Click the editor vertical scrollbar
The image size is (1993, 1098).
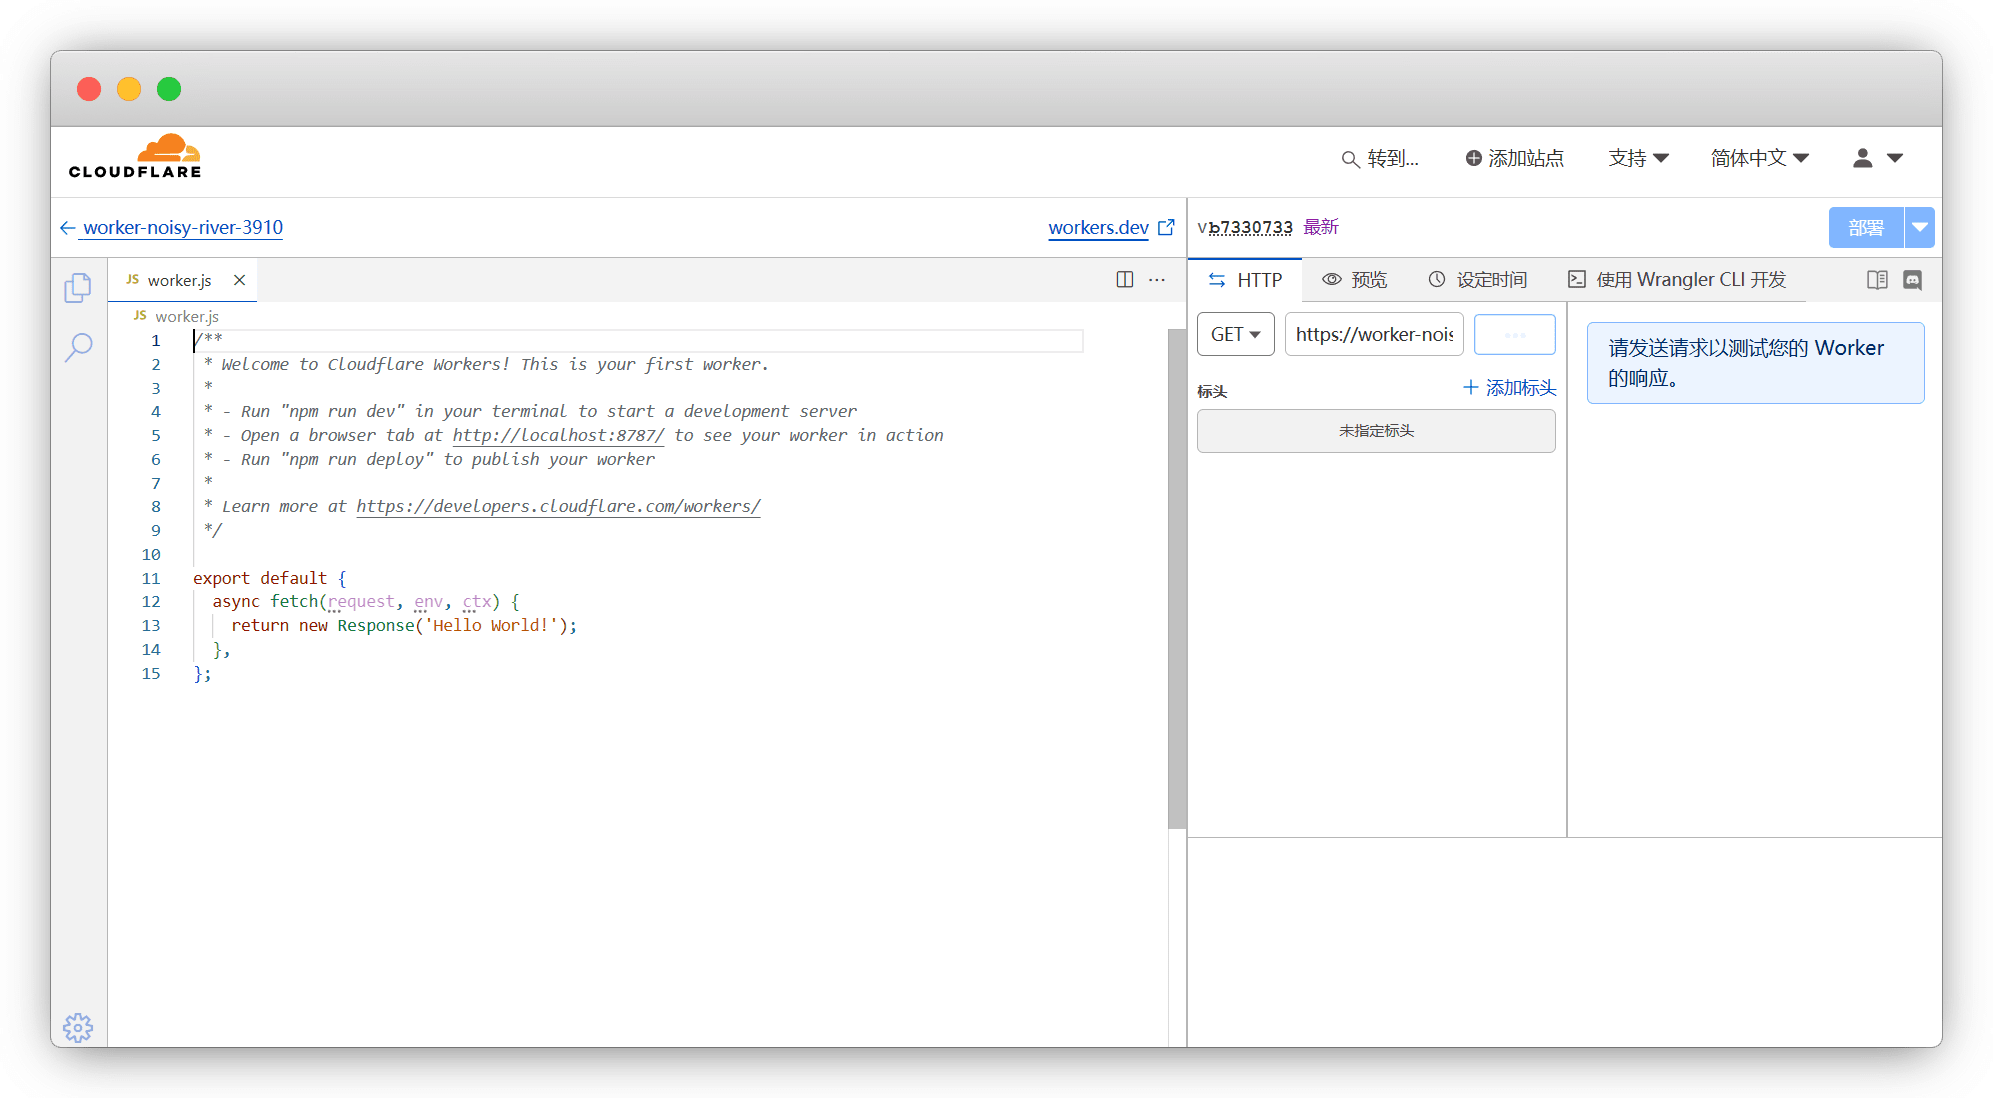click(1176, 578)
